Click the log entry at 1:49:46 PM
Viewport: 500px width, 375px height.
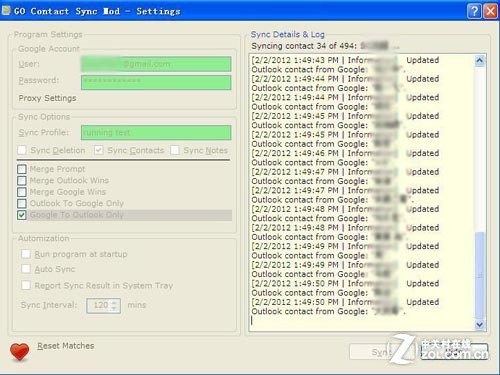tap(345, 158)
